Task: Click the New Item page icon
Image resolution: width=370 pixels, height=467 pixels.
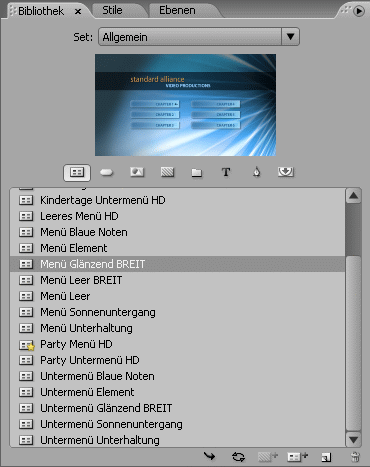Action: tap(326, 457)
